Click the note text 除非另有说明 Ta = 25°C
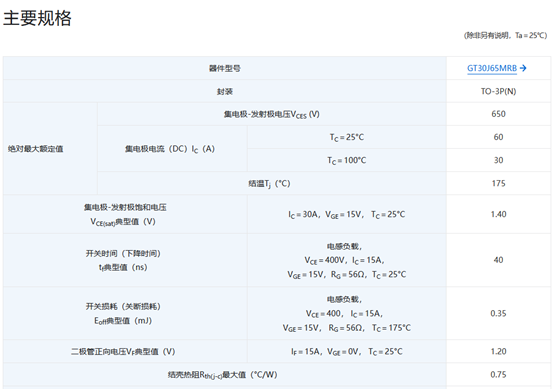 [x=505, y=35]
